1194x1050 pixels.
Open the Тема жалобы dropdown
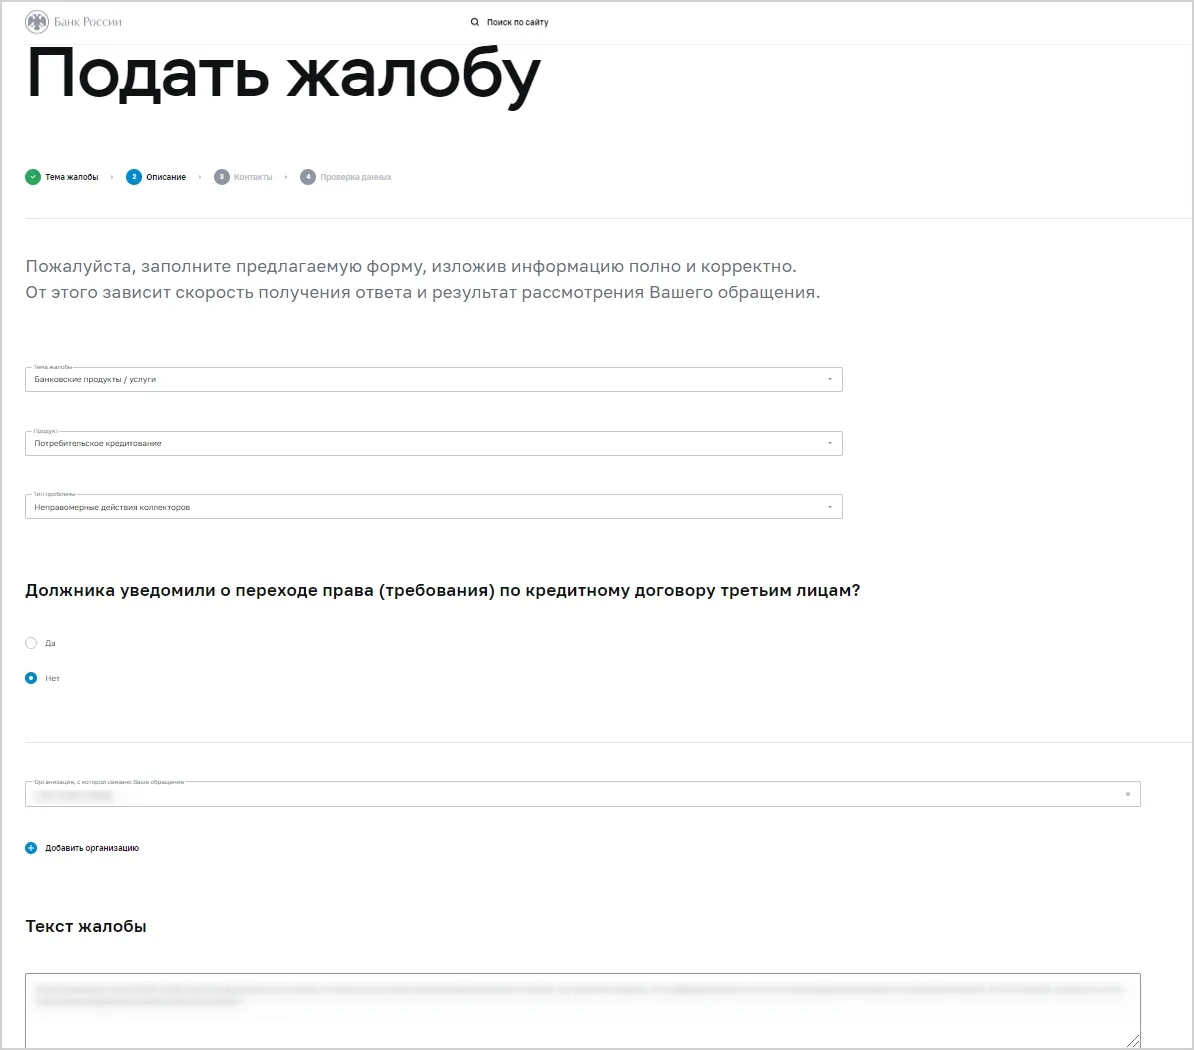coord(433,379)
